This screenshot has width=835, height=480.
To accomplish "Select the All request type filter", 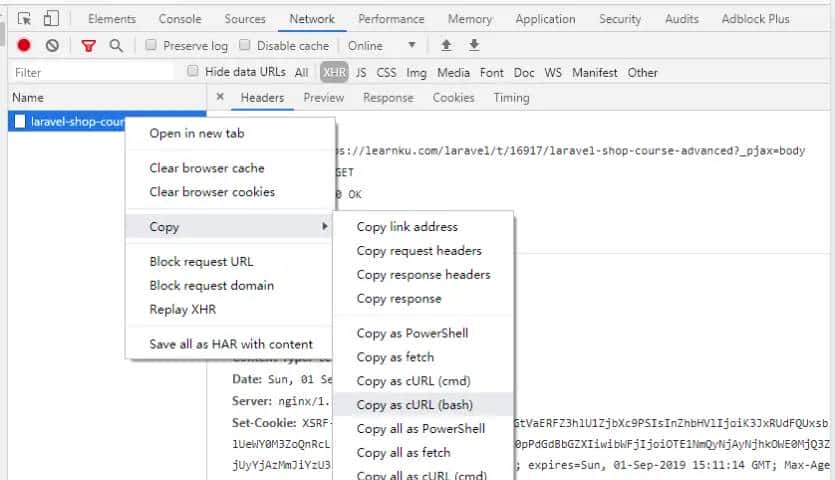I will point(301,72).
